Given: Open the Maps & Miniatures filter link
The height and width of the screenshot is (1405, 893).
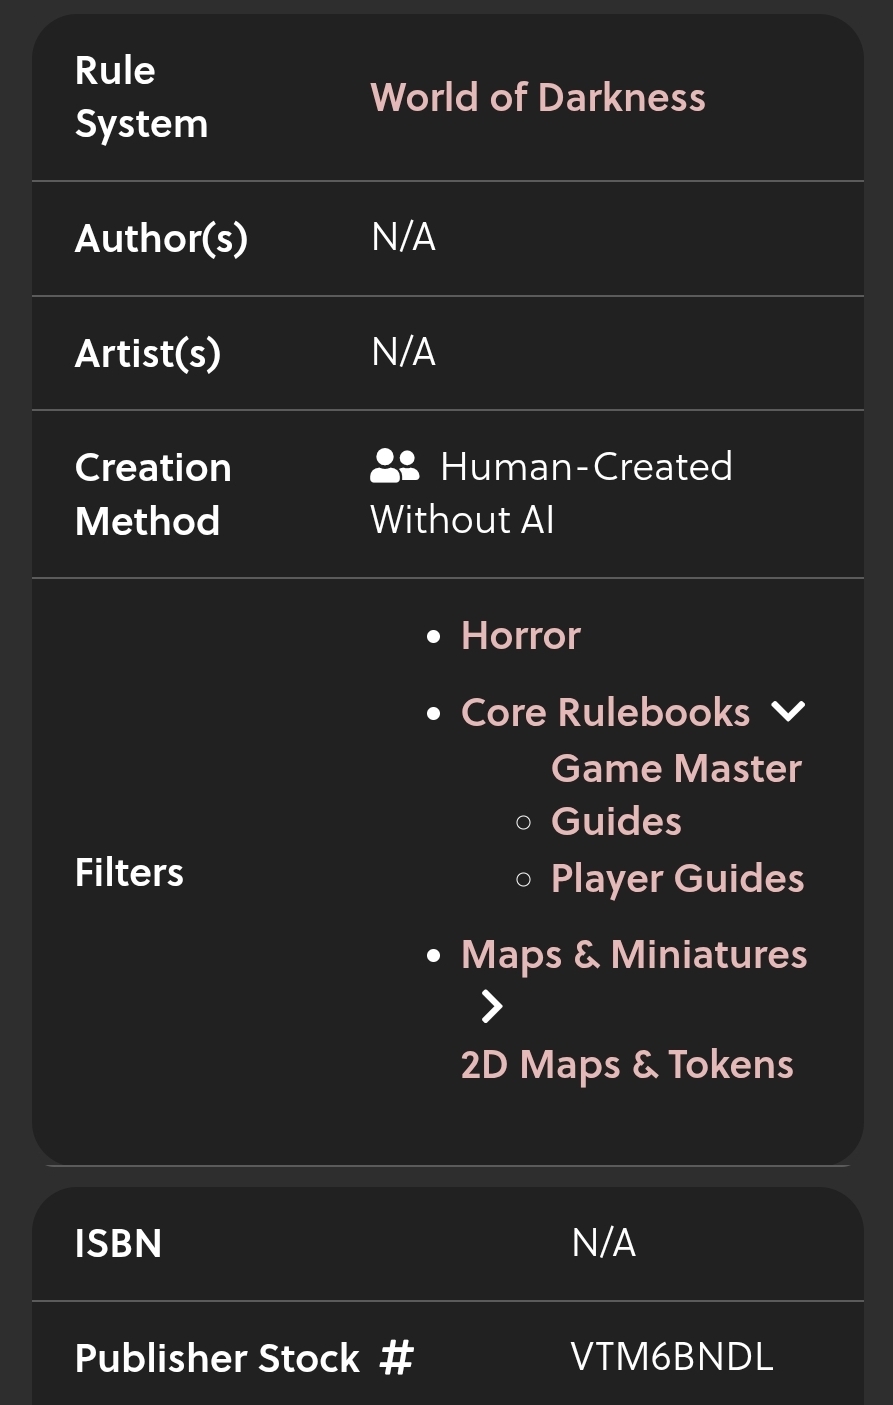Looking at the screenshot, I should [x=634, y=954].
